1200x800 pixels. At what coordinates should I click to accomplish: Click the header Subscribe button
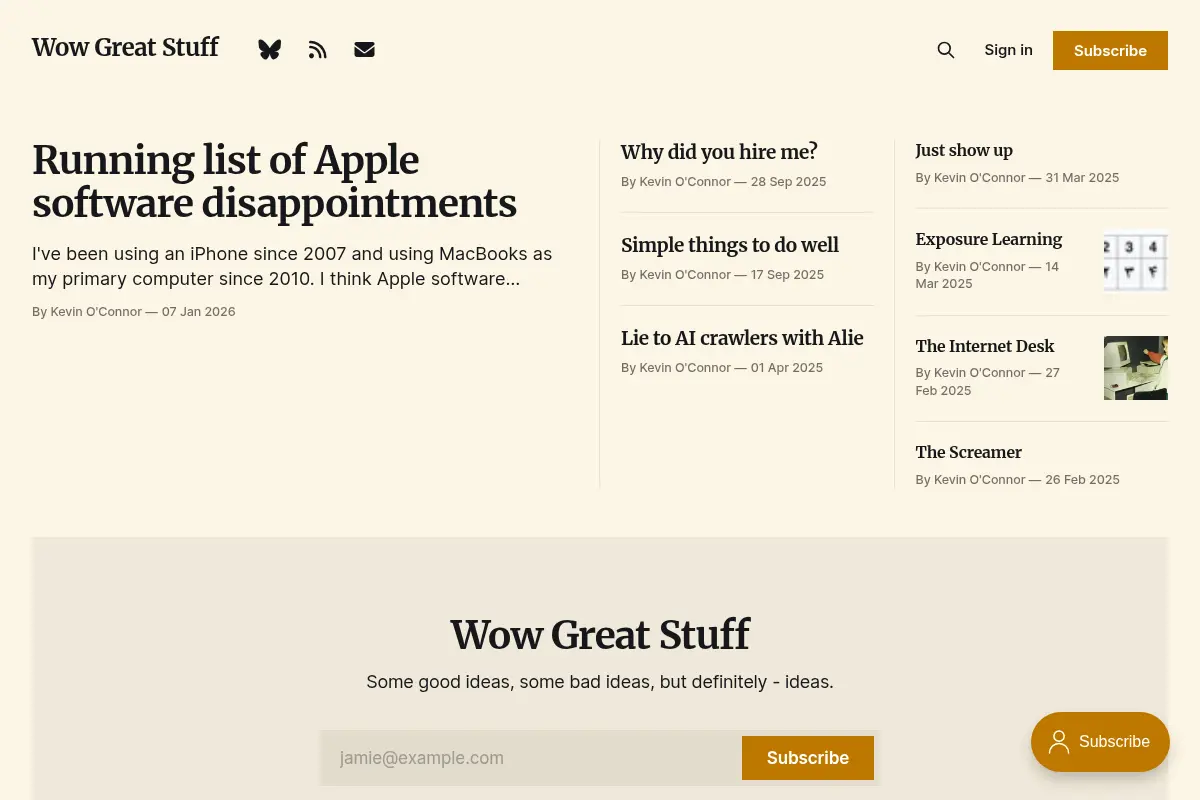pos(1110,50)
